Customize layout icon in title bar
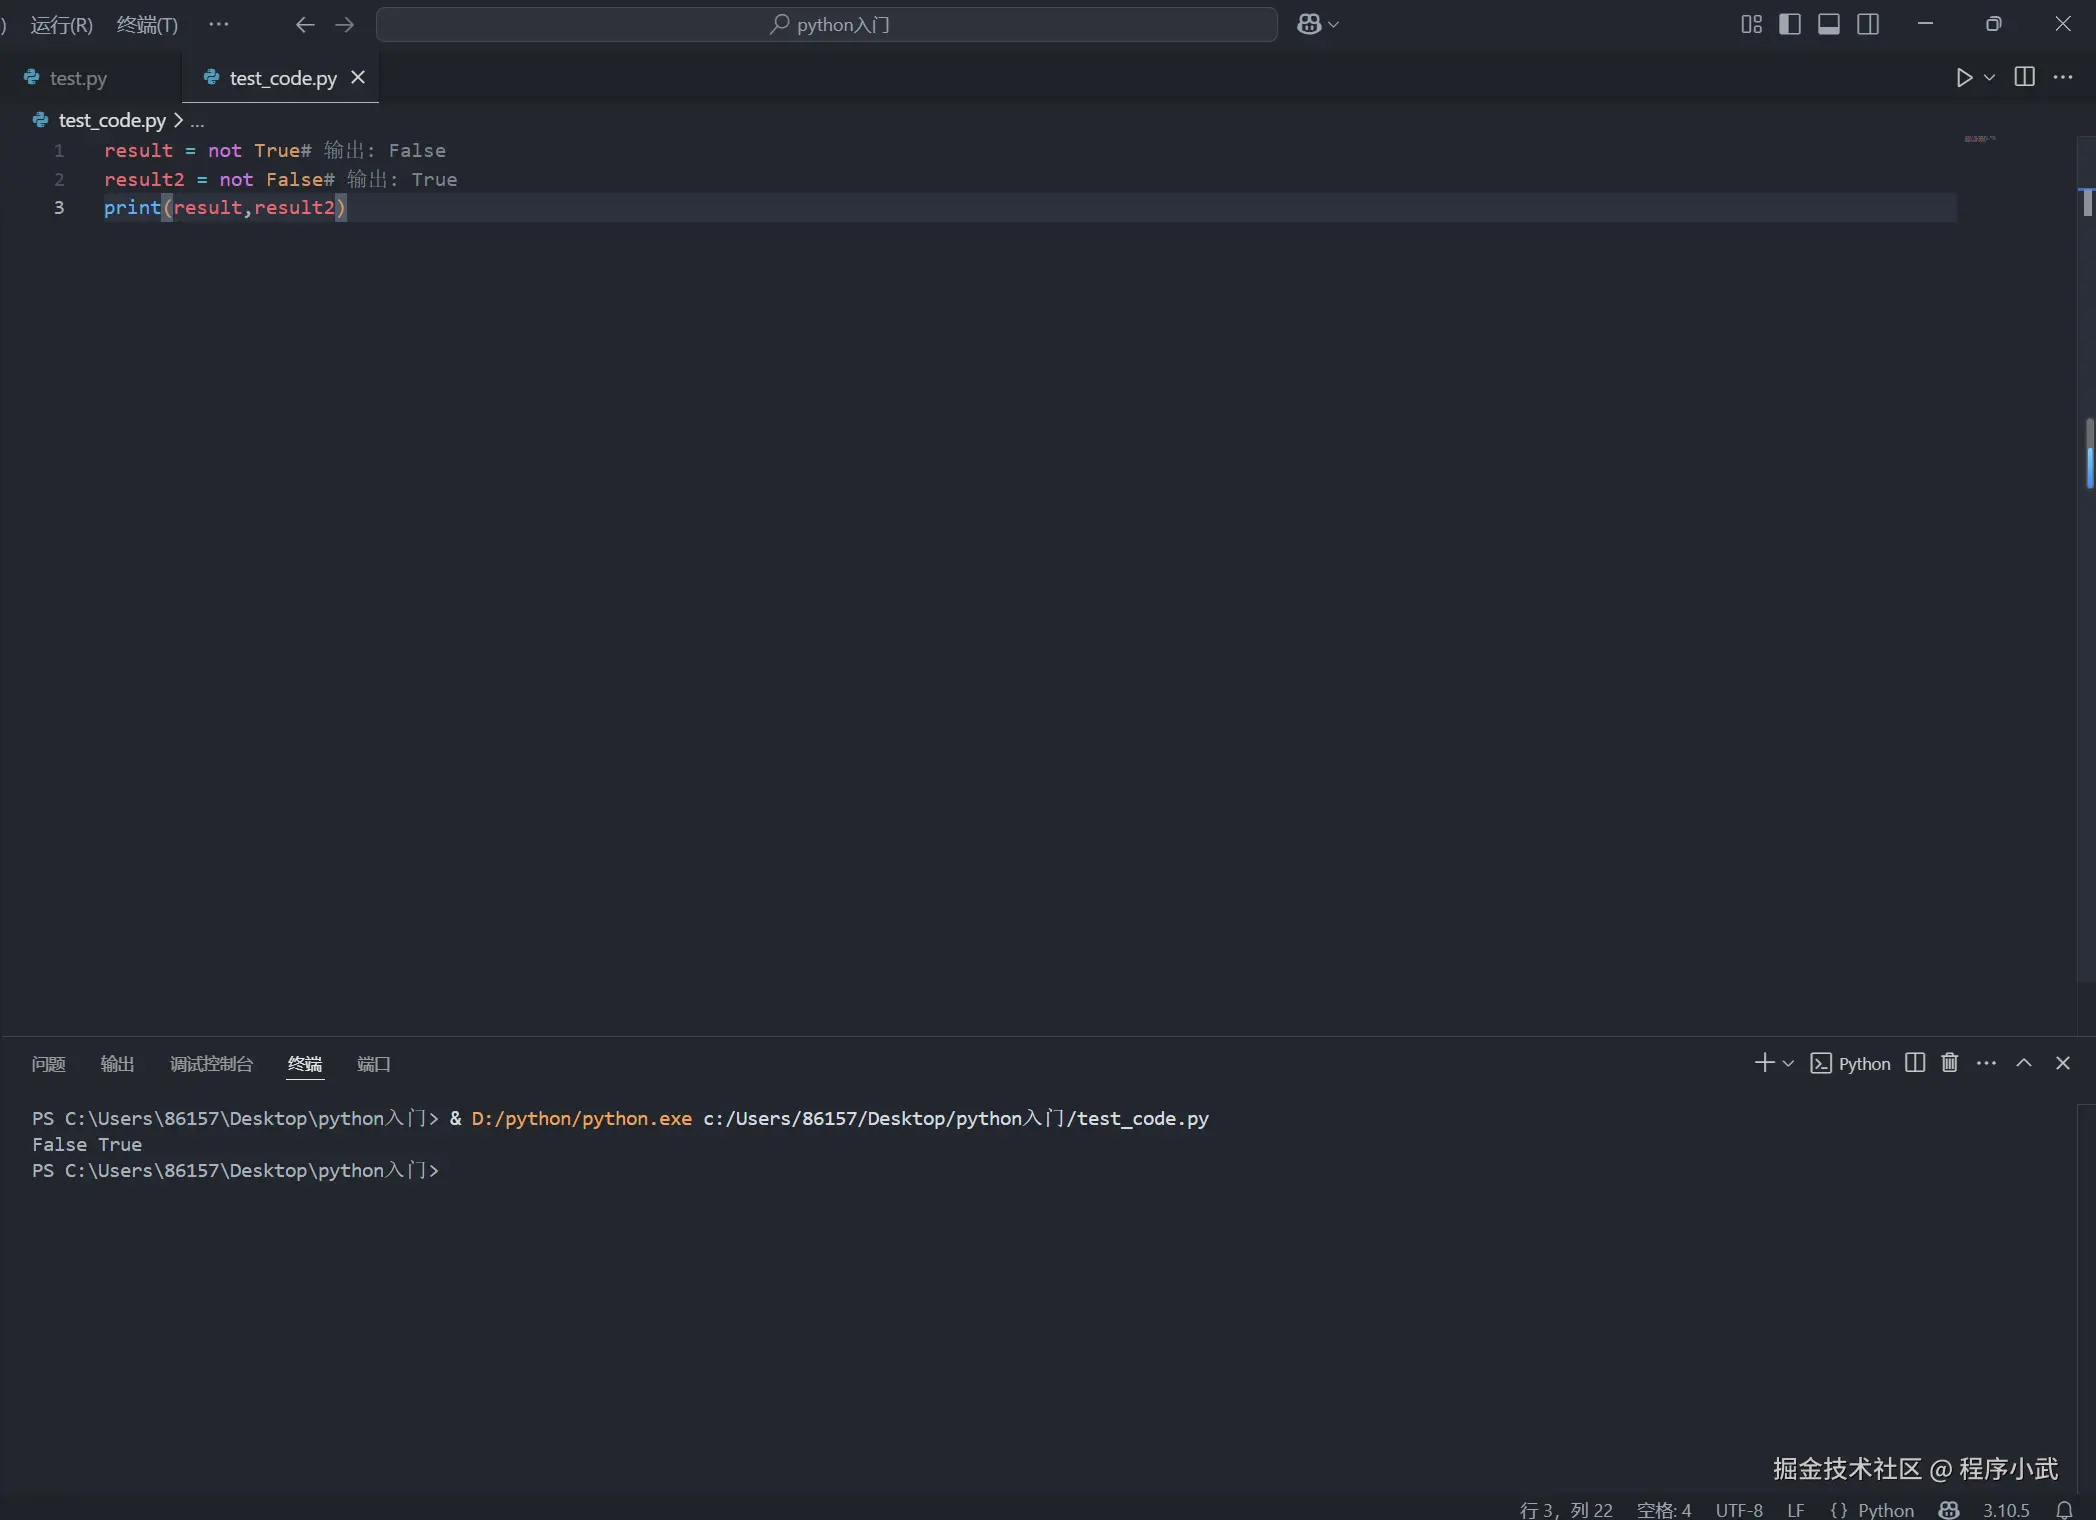The image size is (2096, 1520). (x=1751, y=24)
